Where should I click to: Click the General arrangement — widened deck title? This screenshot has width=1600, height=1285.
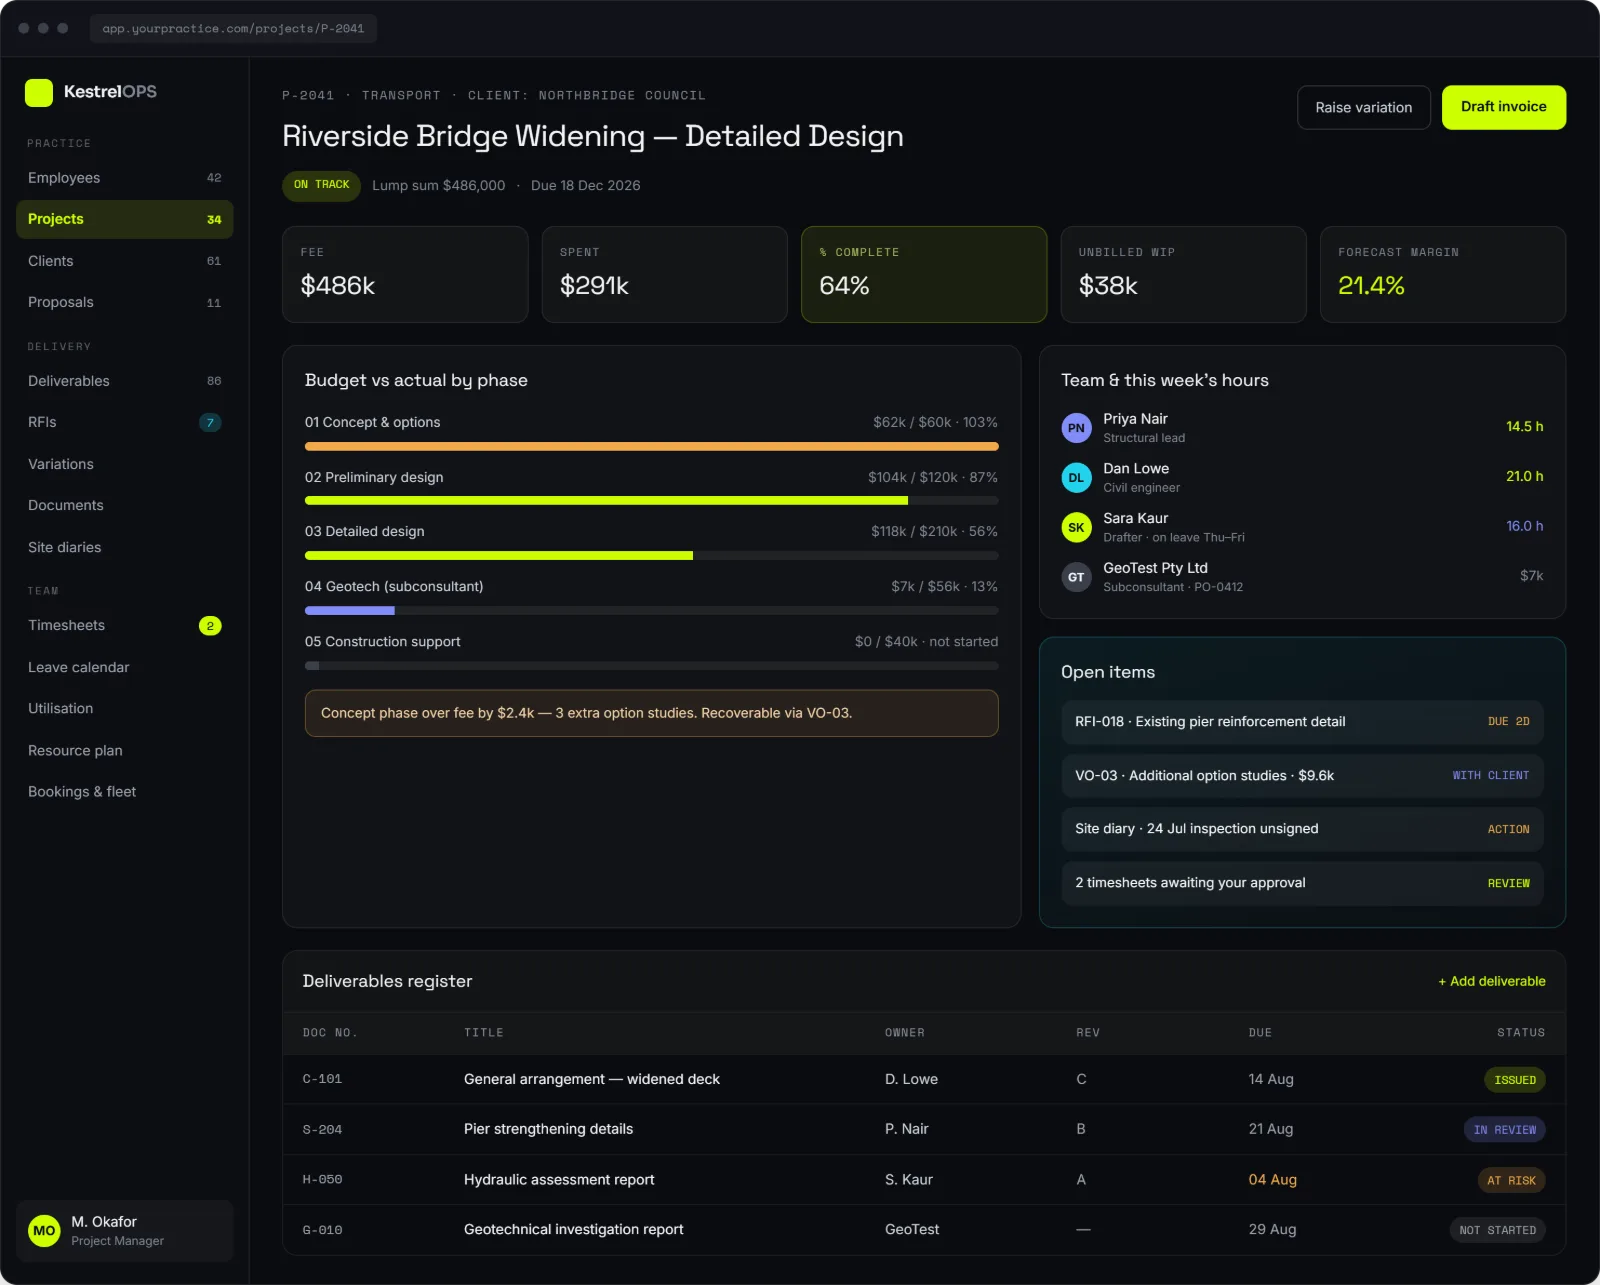[592, 1079]
